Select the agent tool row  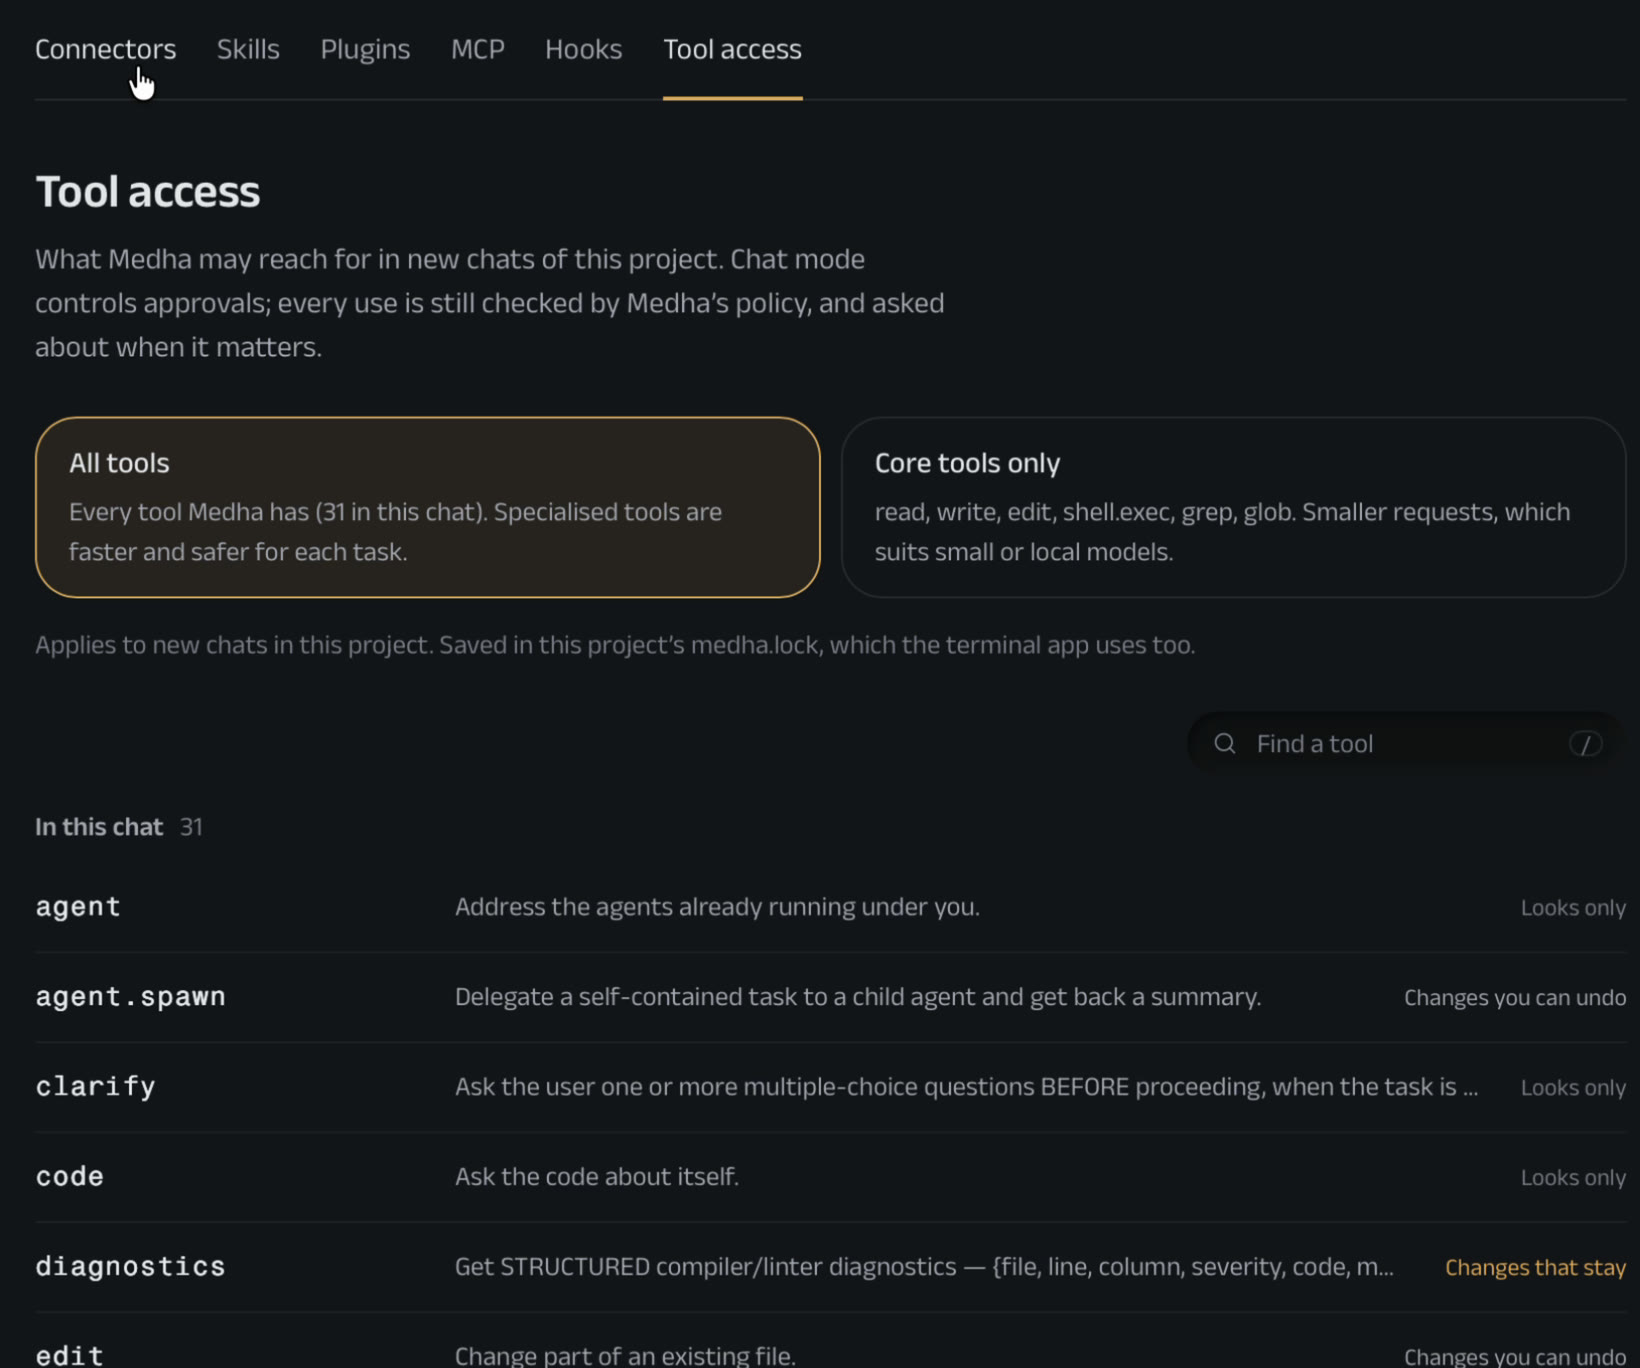coord(831,907)
